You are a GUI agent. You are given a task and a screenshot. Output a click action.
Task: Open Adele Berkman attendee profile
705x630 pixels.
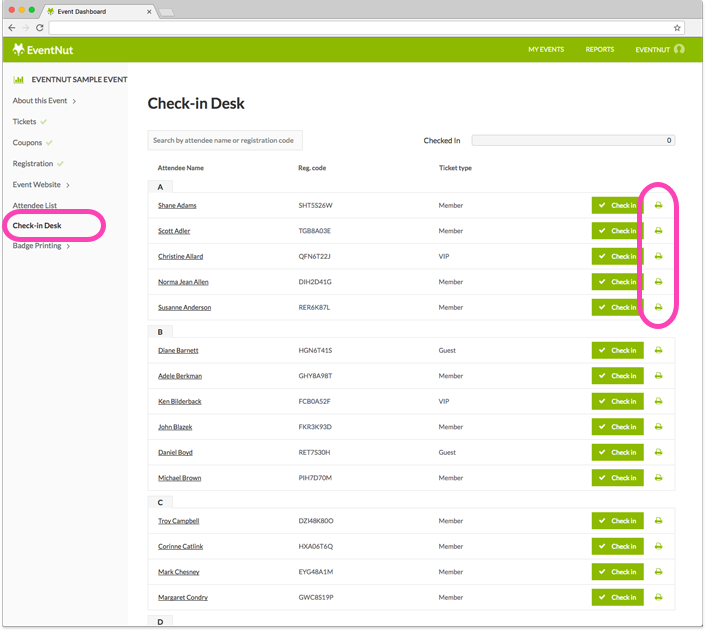point(180,376)
